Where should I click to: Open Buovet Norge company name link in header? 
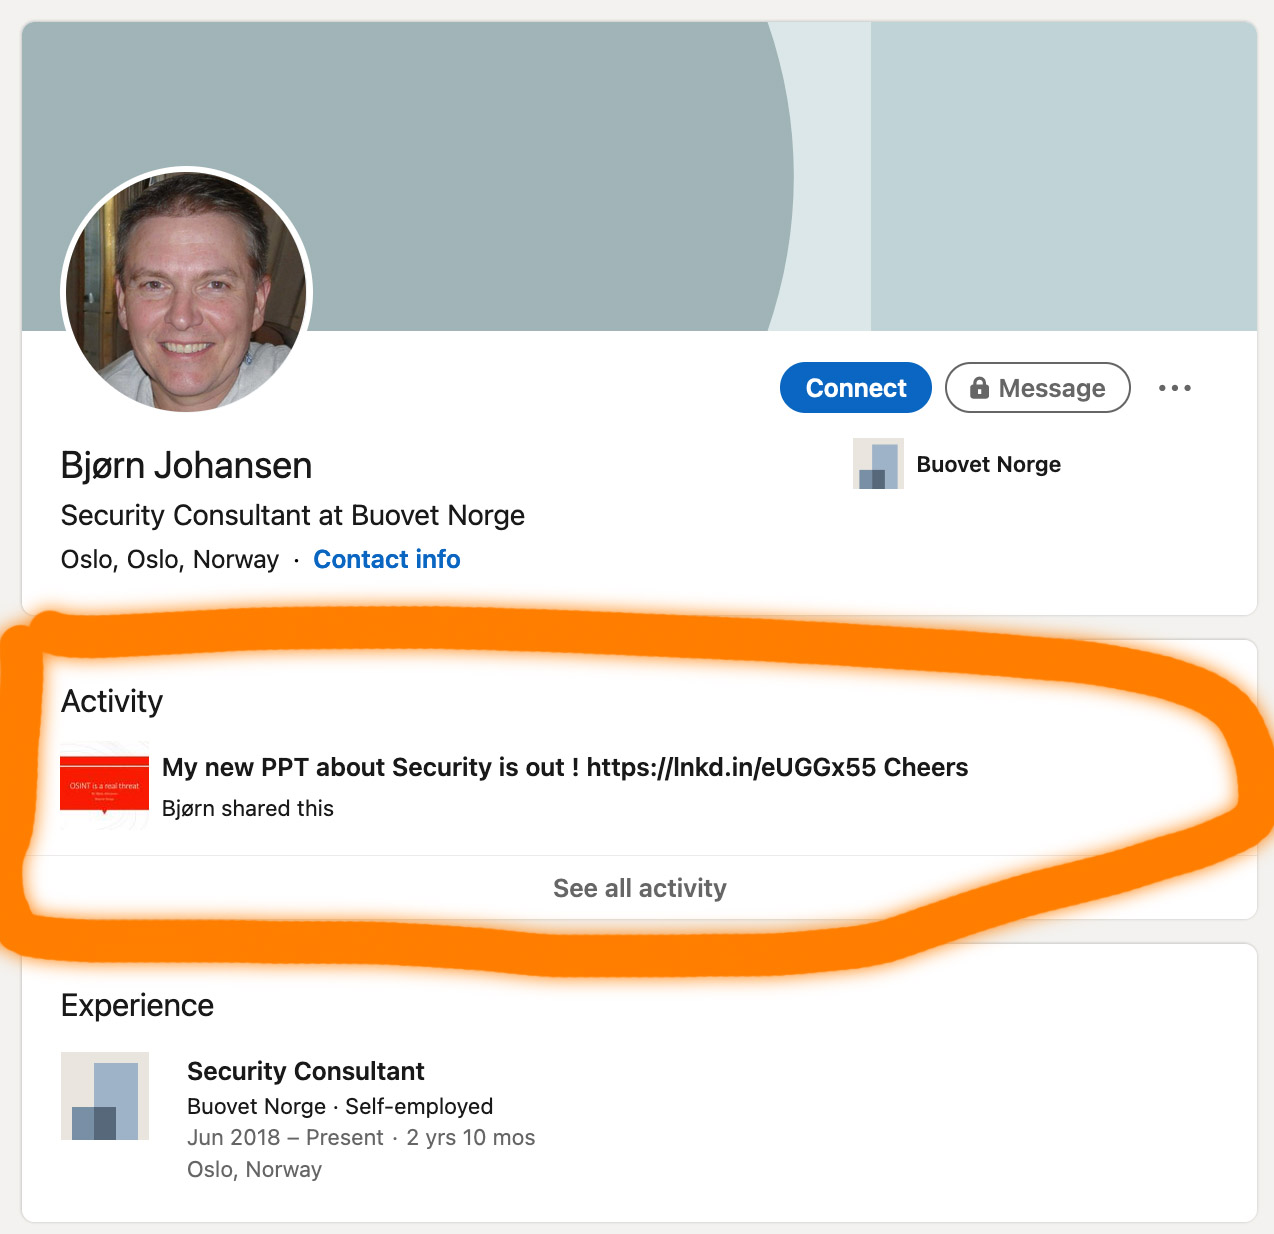[x=988, y=464]
